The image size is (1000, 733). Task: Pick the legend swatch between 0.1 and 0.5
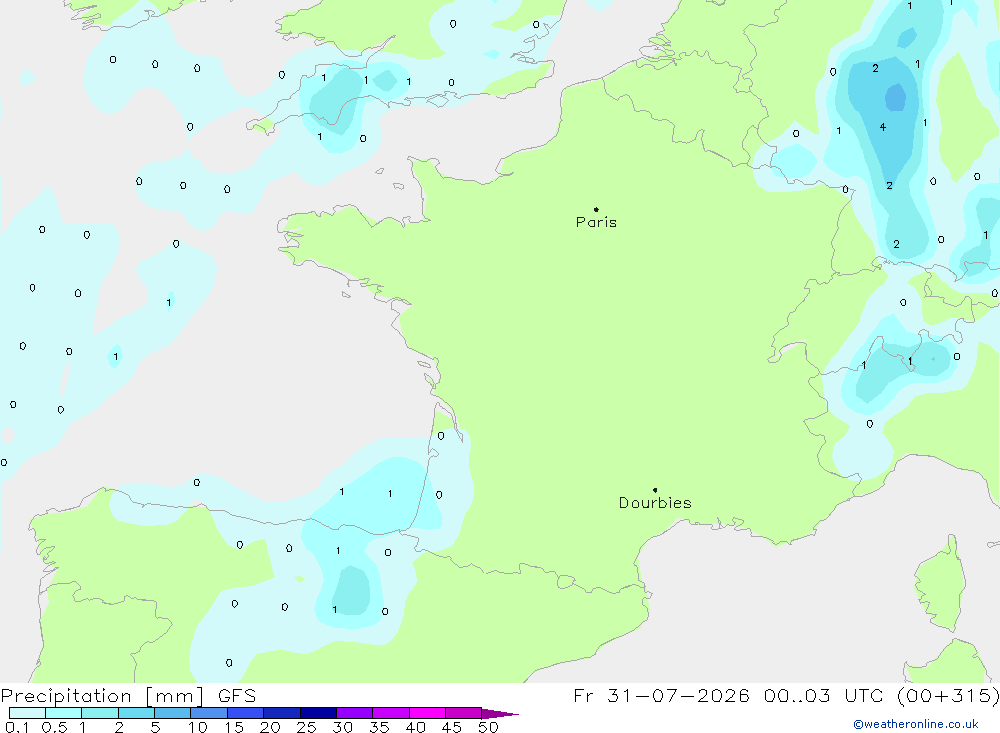pyautogui.click(x=27, y=713)
